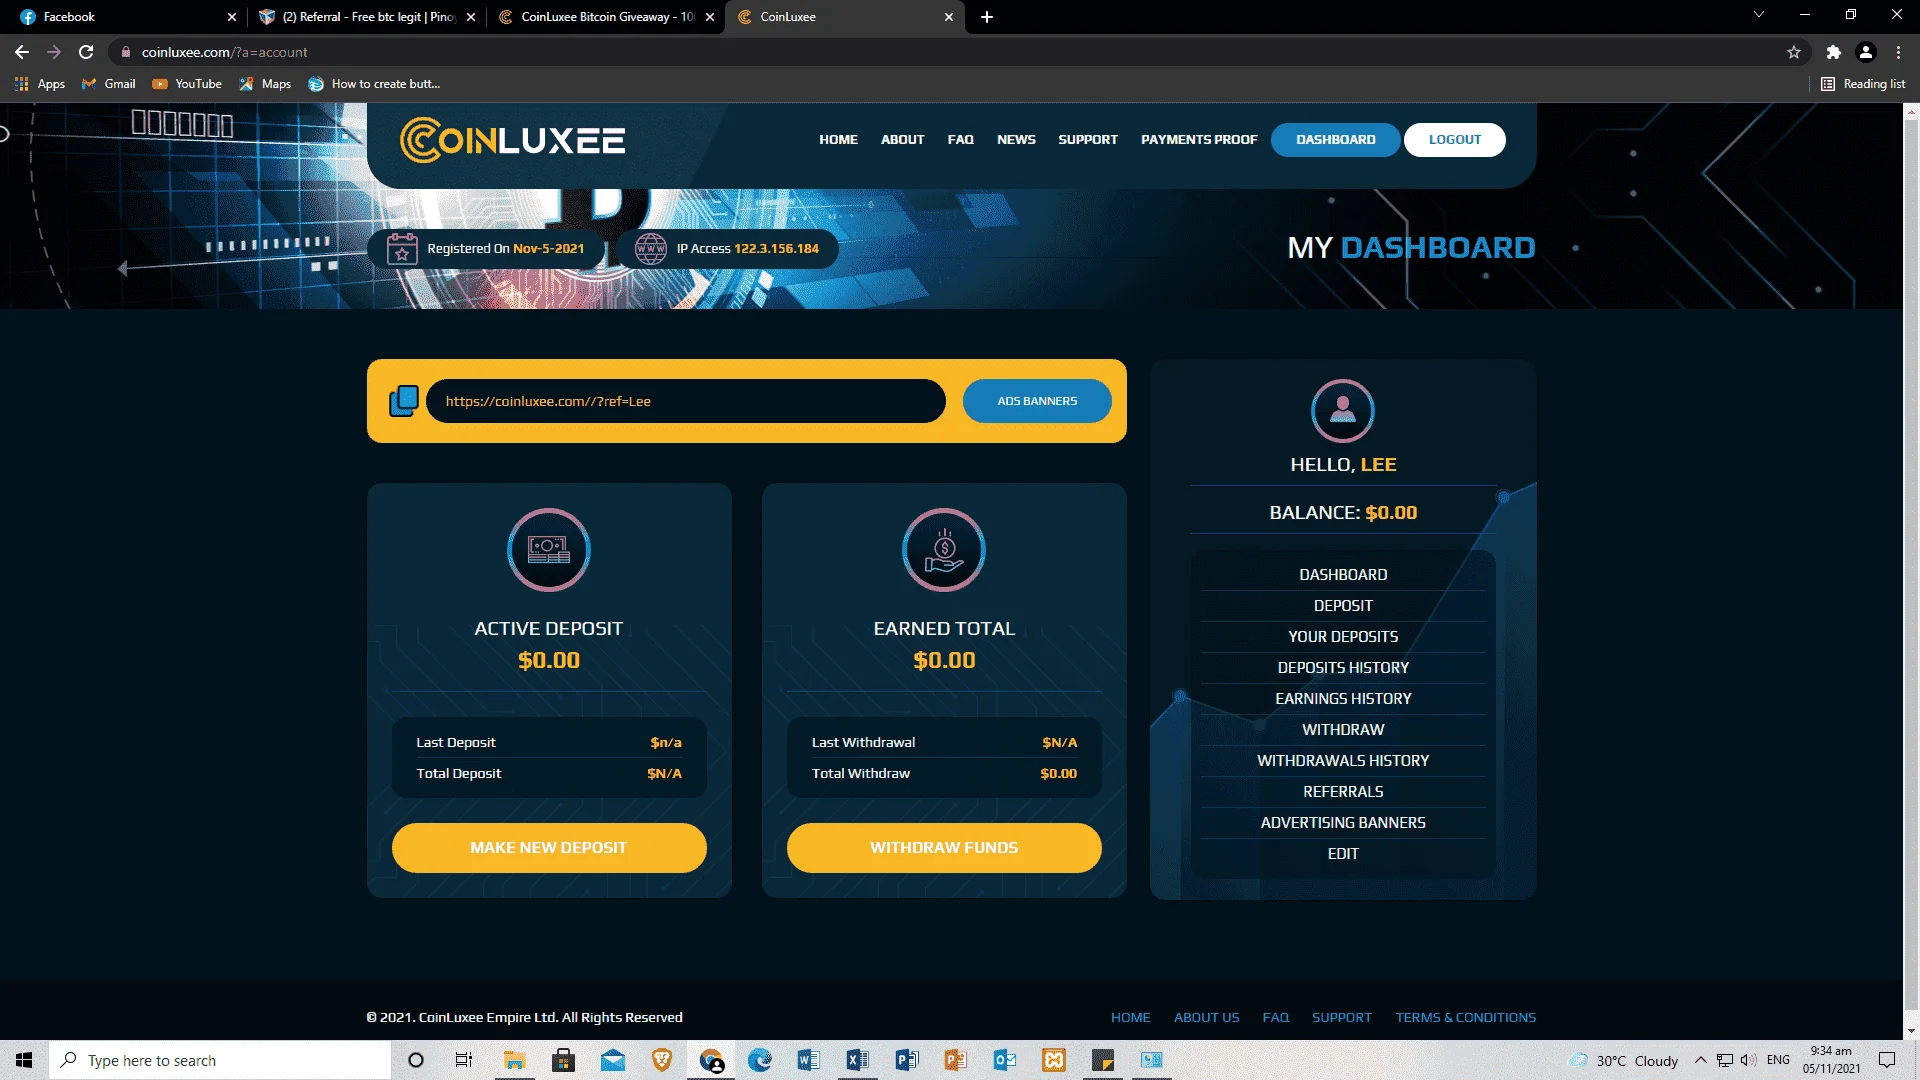Switch to the CoinLuxee Bitcoin Giveaway tab
Image resolution: width=1920 pixels, height=1080 pixels.
(607, 17)
